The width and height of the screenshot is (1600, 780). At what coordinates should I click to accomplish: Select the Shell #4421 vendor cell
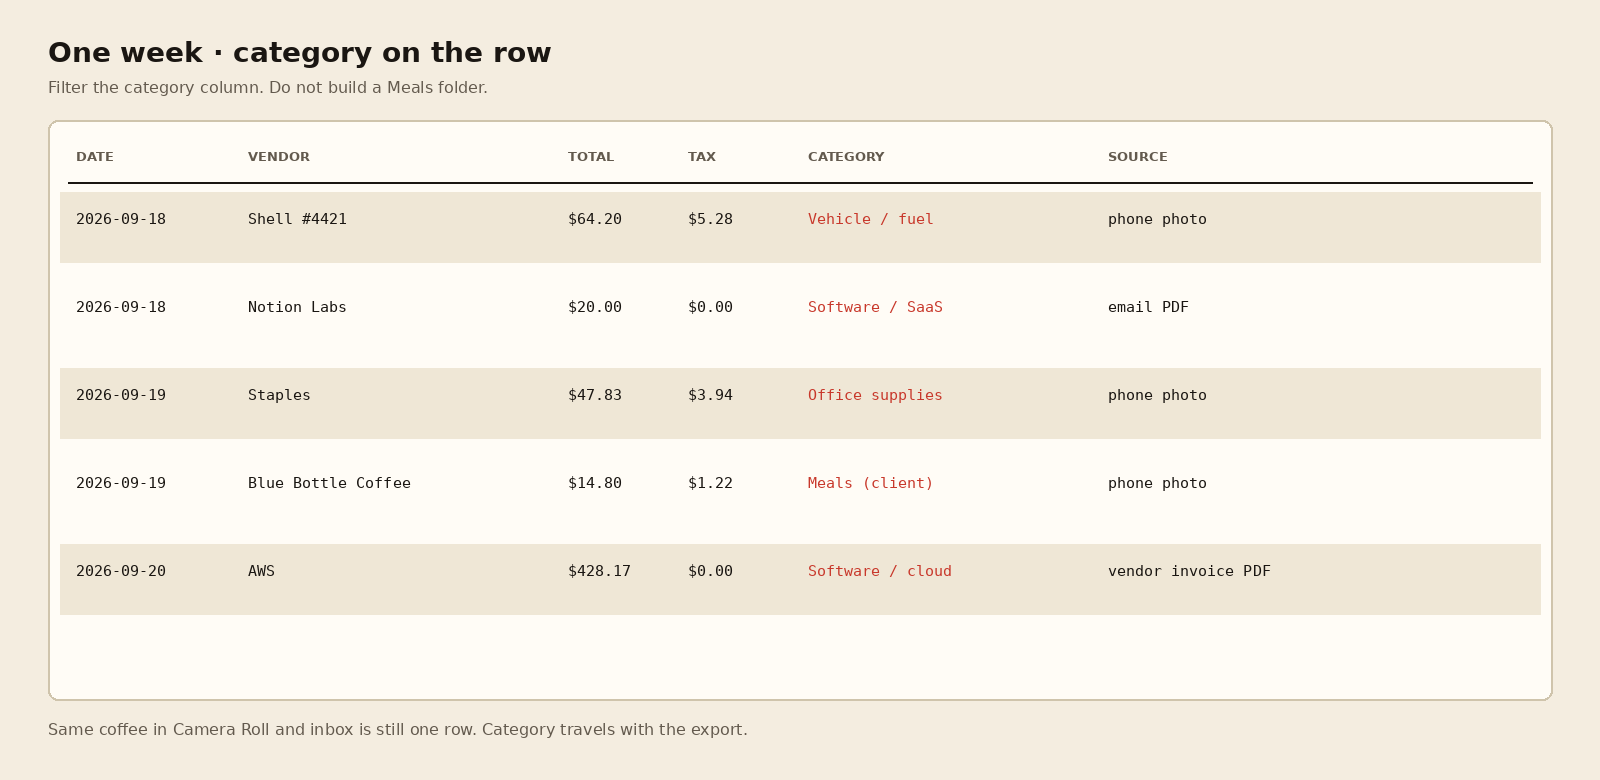[297, 219]
